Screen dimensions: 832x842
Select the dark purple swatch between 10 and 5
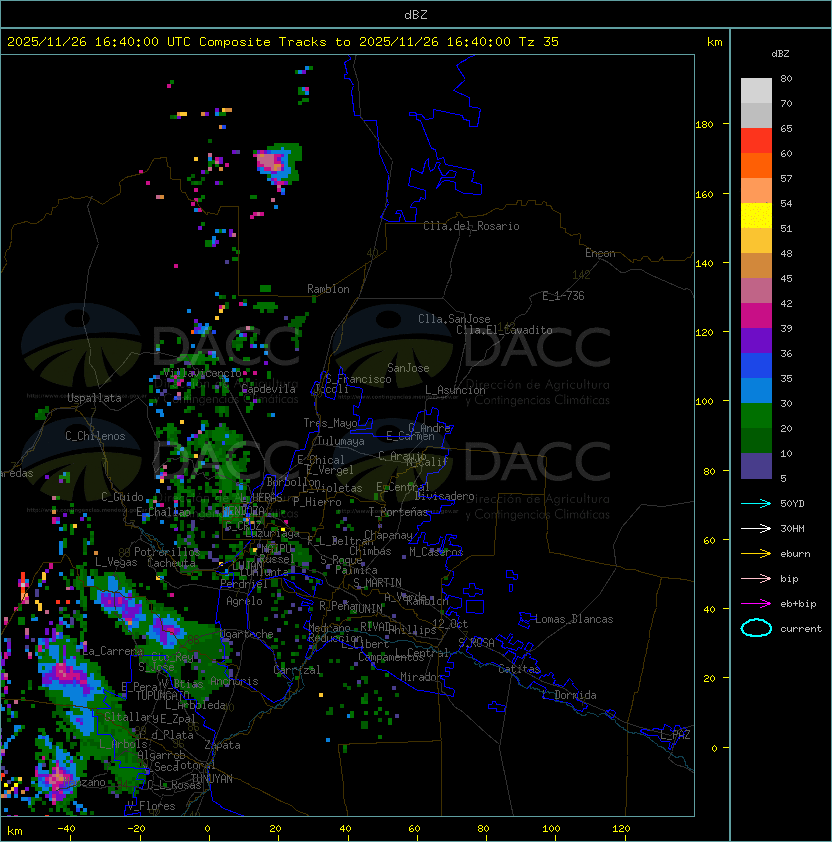(756, 466)
